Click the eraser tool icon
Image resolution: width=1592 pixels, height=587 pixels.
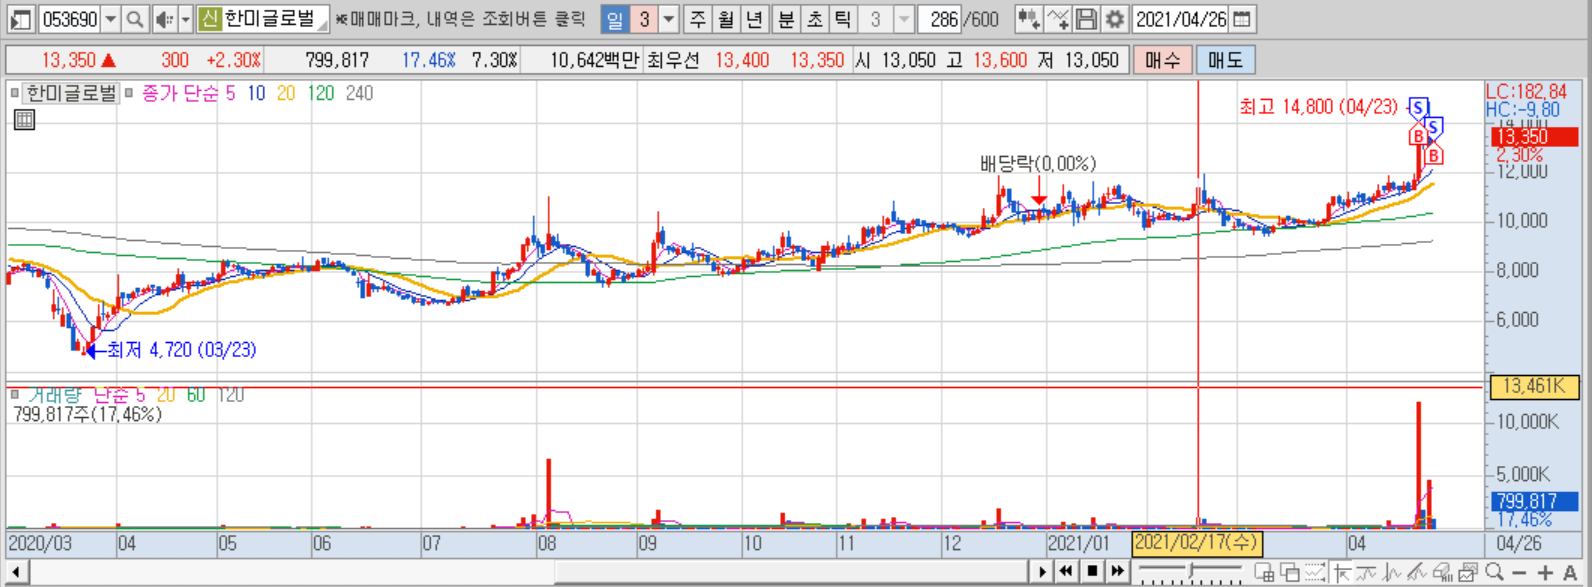click(1442, 572)
